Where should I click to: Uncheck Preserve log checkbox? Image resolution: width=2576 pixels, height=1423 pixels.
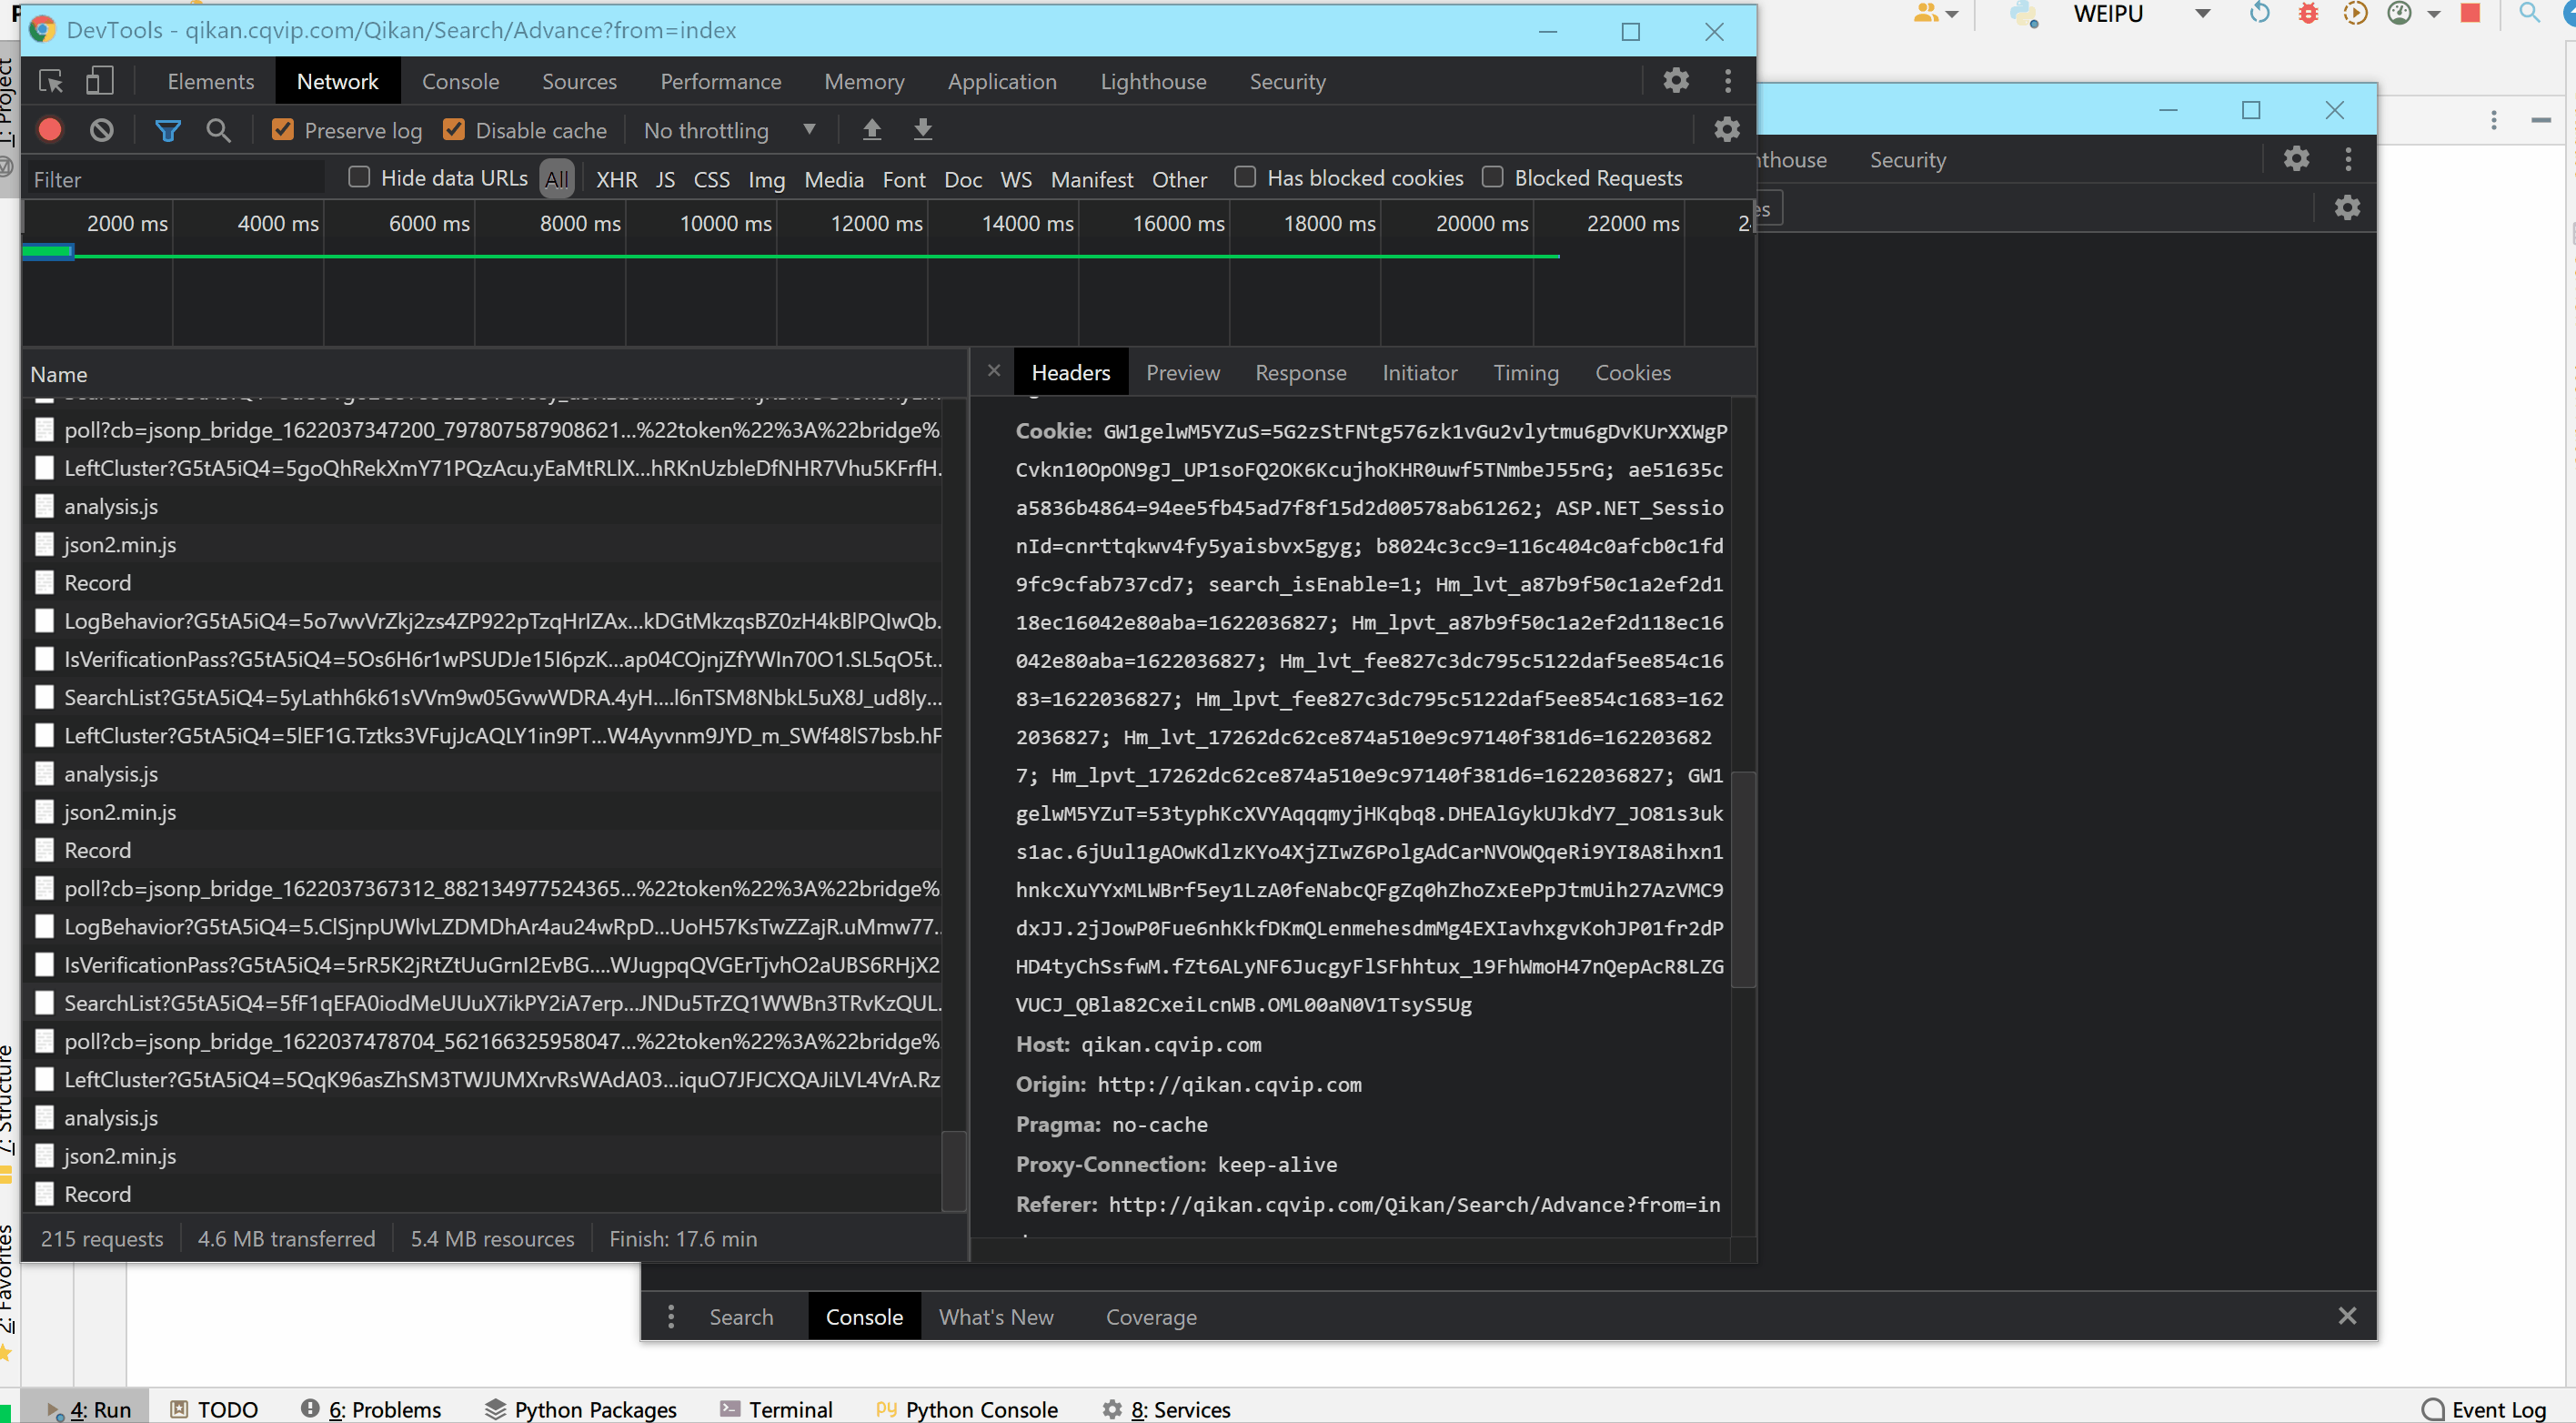pyautogui.click(x=283, y=130)
